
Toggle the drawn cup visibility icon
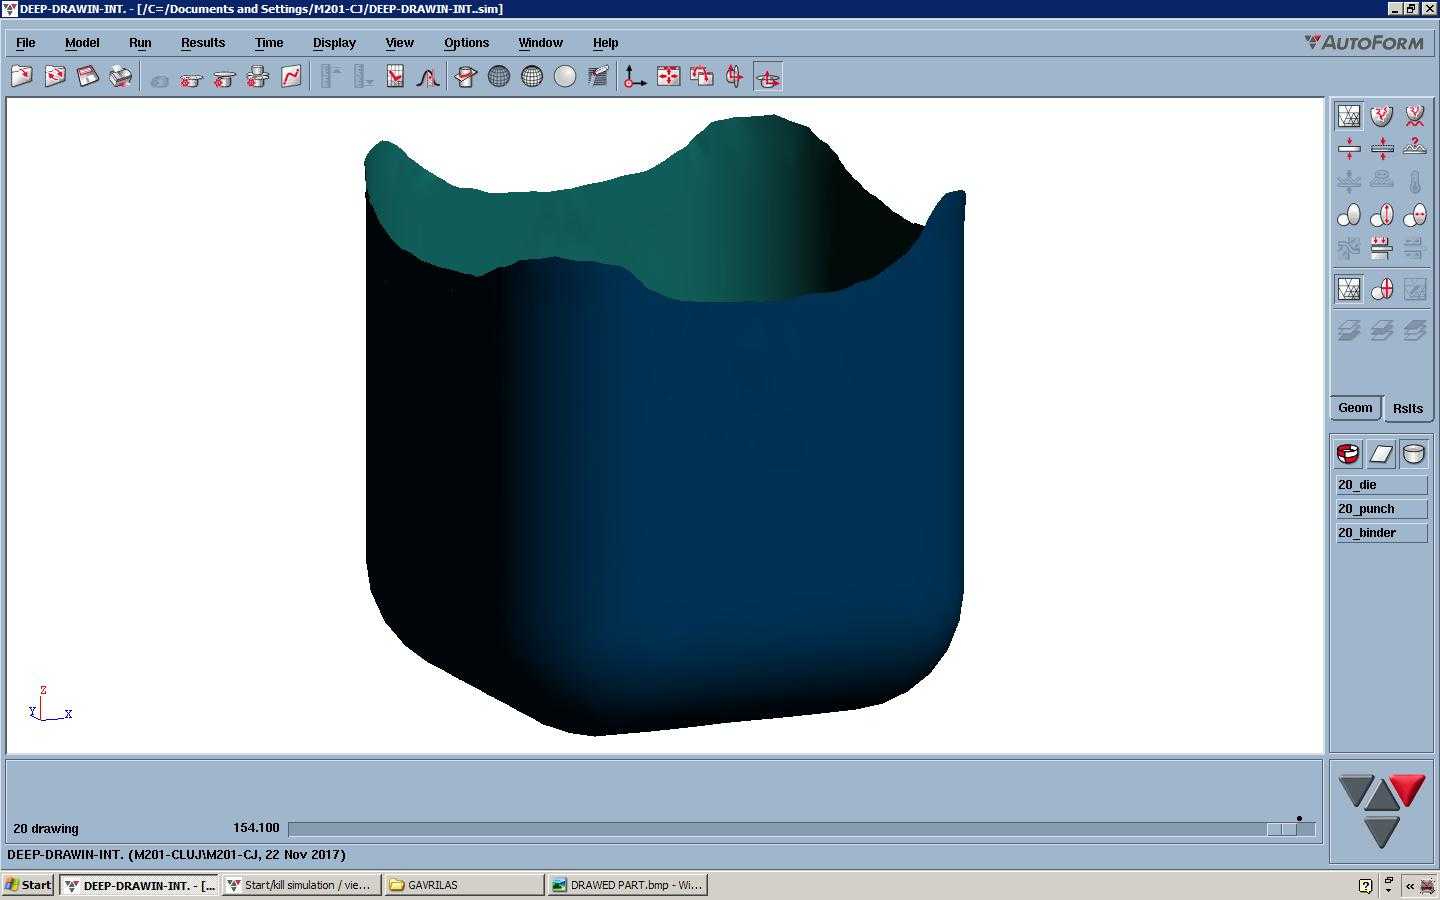pyautogui.click(x=1414, y=454)
